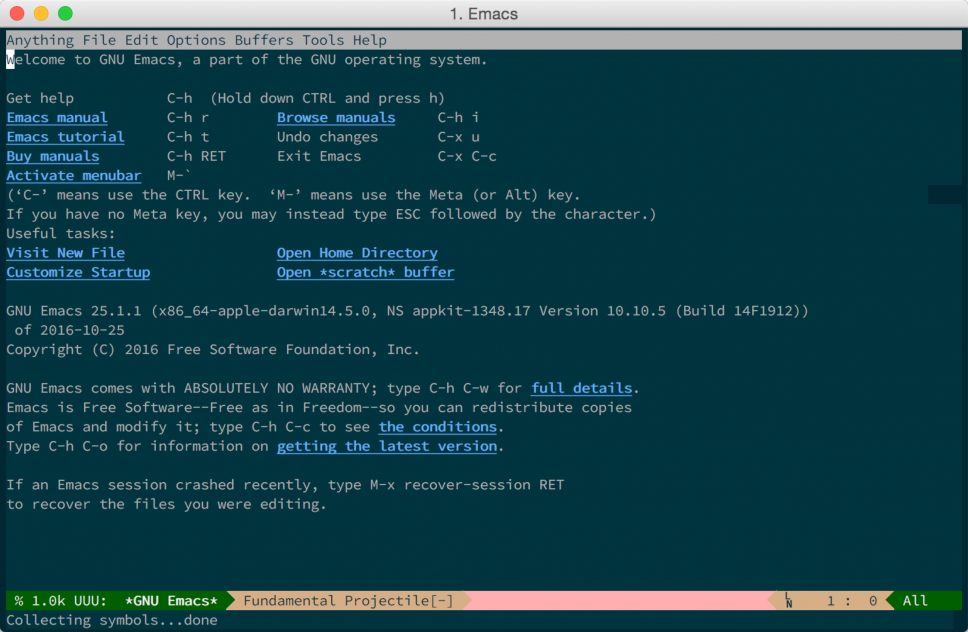
Task: Click the Collecting symbols...done message
Action: click(x=112, y=620)
